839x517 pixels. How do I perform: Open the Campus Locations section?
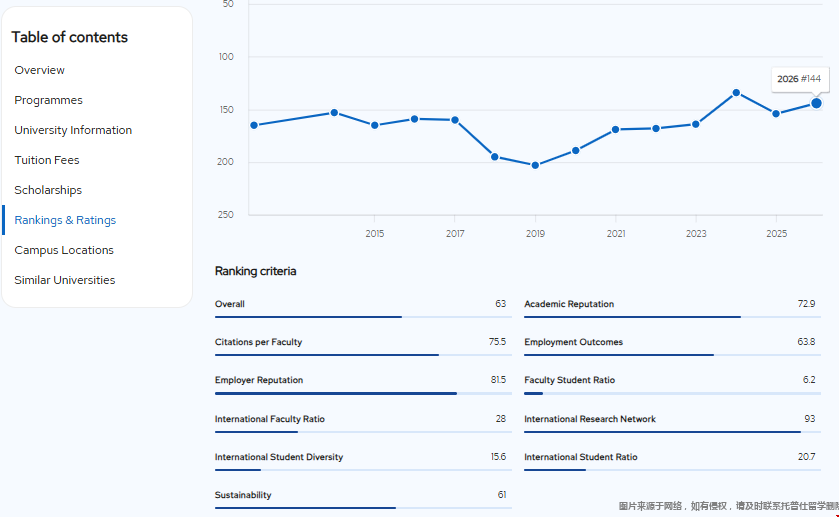coord(64,250)
